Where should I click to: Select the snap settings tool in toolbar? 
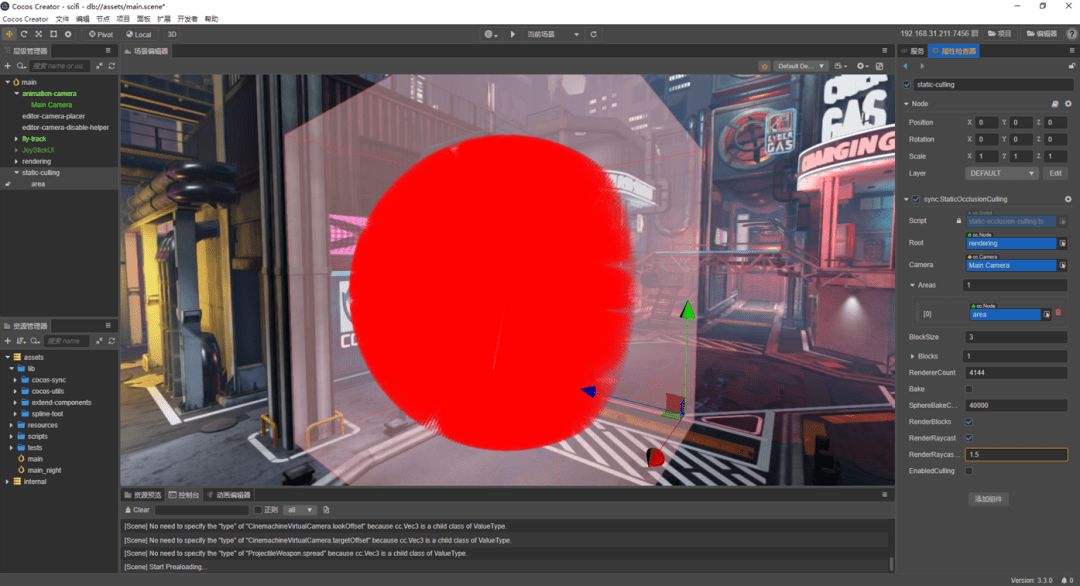[68, 34]
